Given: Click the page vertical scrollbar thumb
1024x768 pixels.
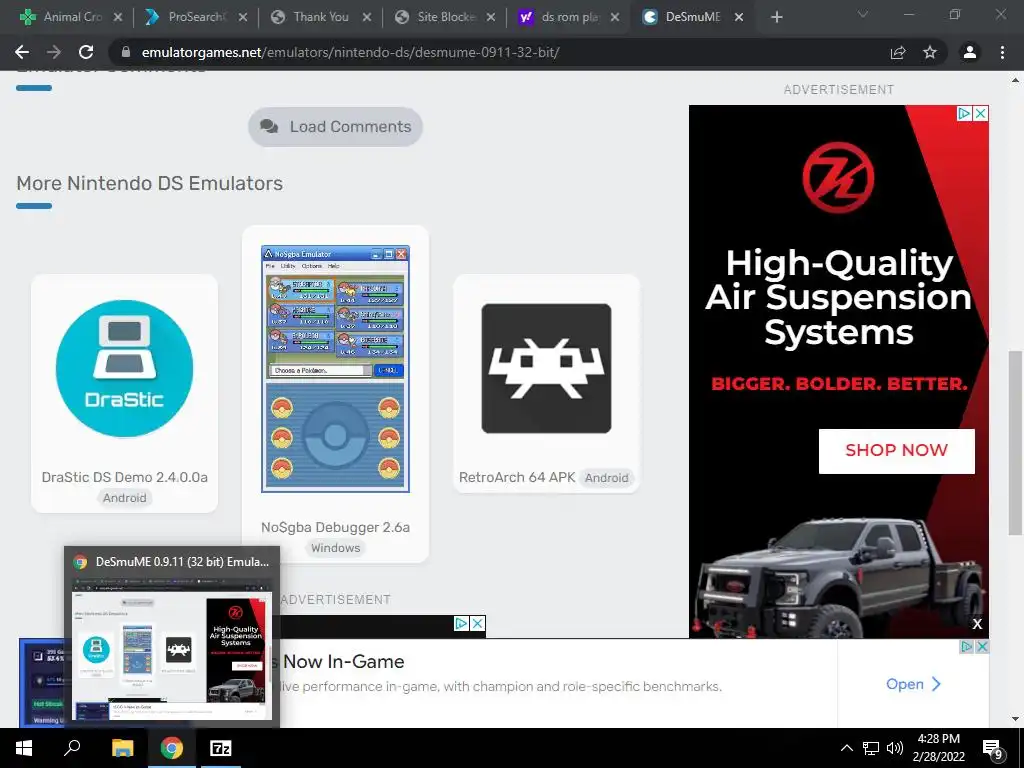Looking at the screenshot, I should (x=1014, y=443).
